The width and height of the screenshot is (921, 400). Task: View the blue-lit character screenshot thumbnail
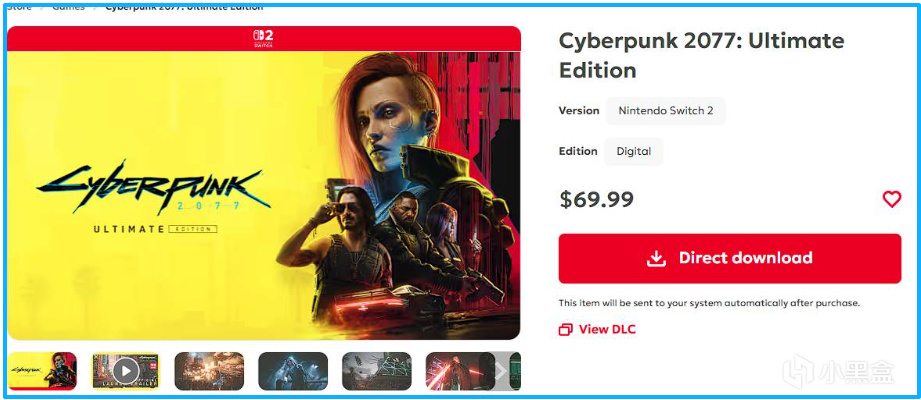[x=293, y=371]
